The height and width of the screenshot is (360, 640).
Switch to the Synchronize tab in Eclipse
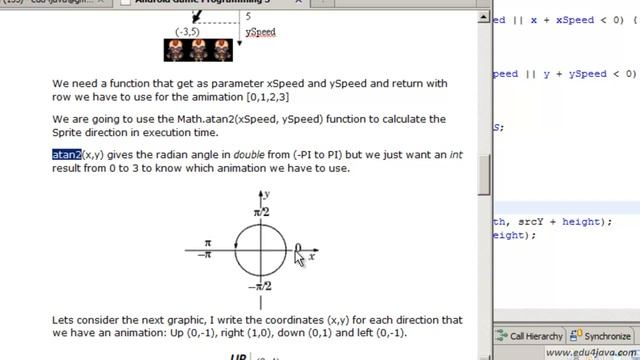[601, 336]
